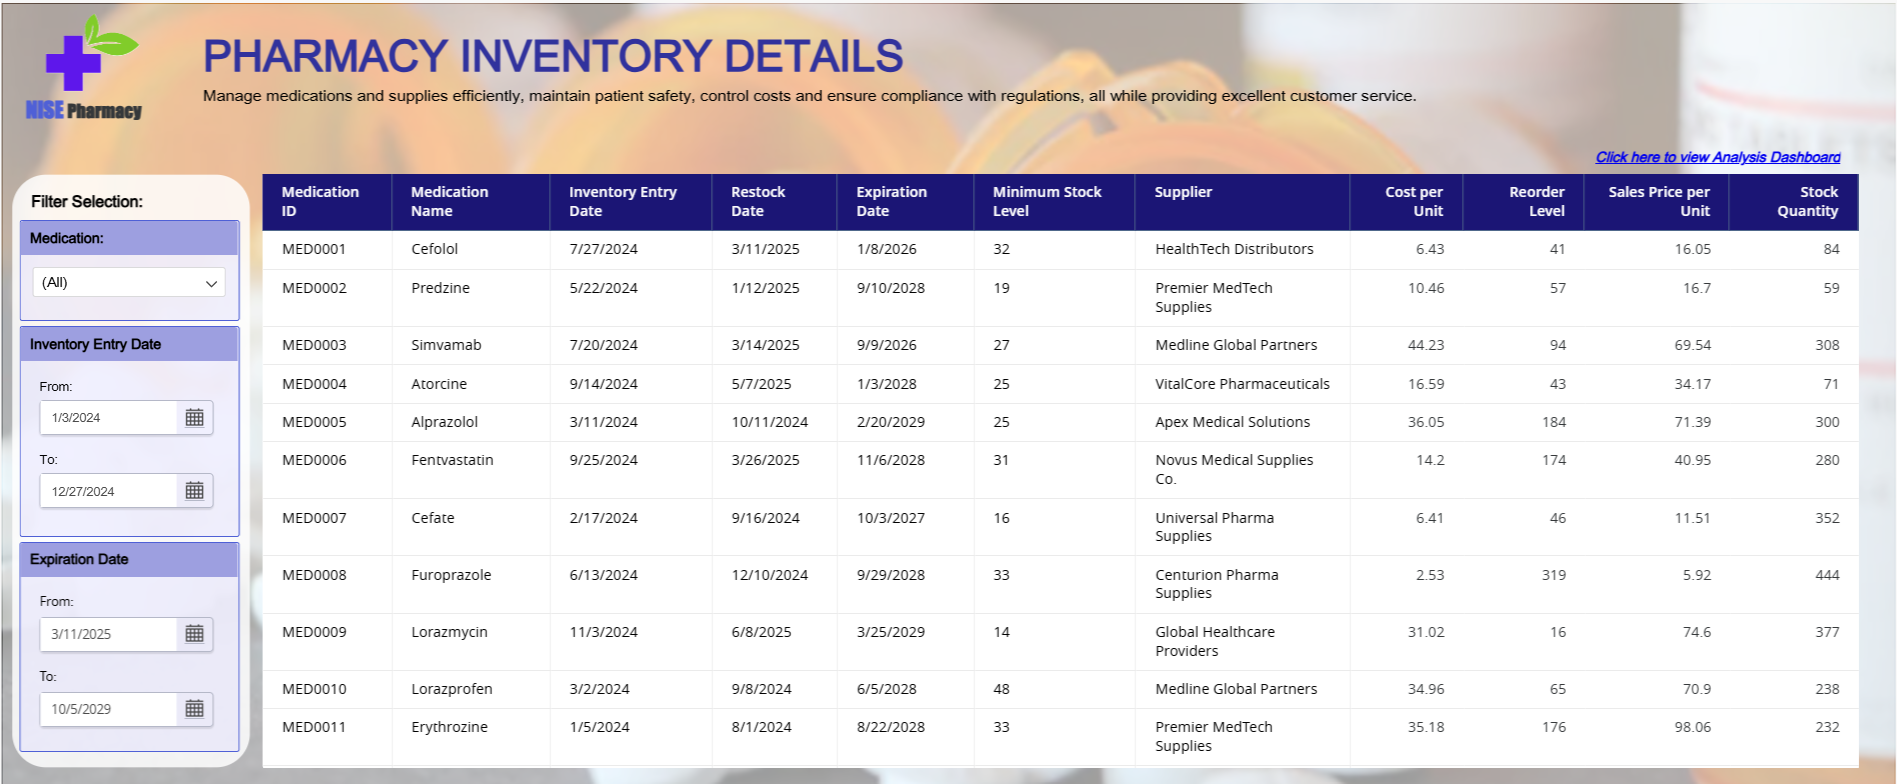Image resolution: width=1897 pixels, height=784 pixels.
Task: Edit Expiration From date field 3/11/2025
Action: [x=108, y=634]
